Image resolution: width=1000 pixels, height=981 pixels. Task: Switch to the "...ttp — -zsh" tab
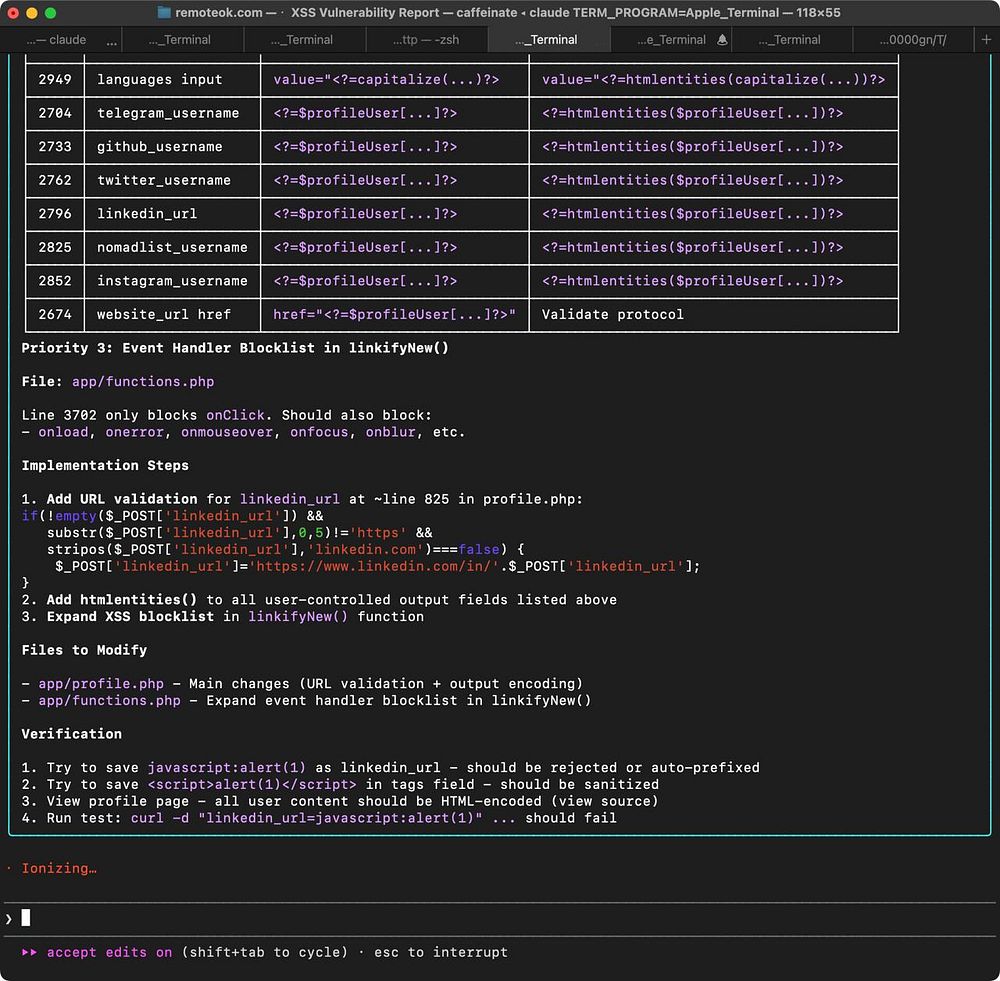pyautogui.click(x=426, y=40)
